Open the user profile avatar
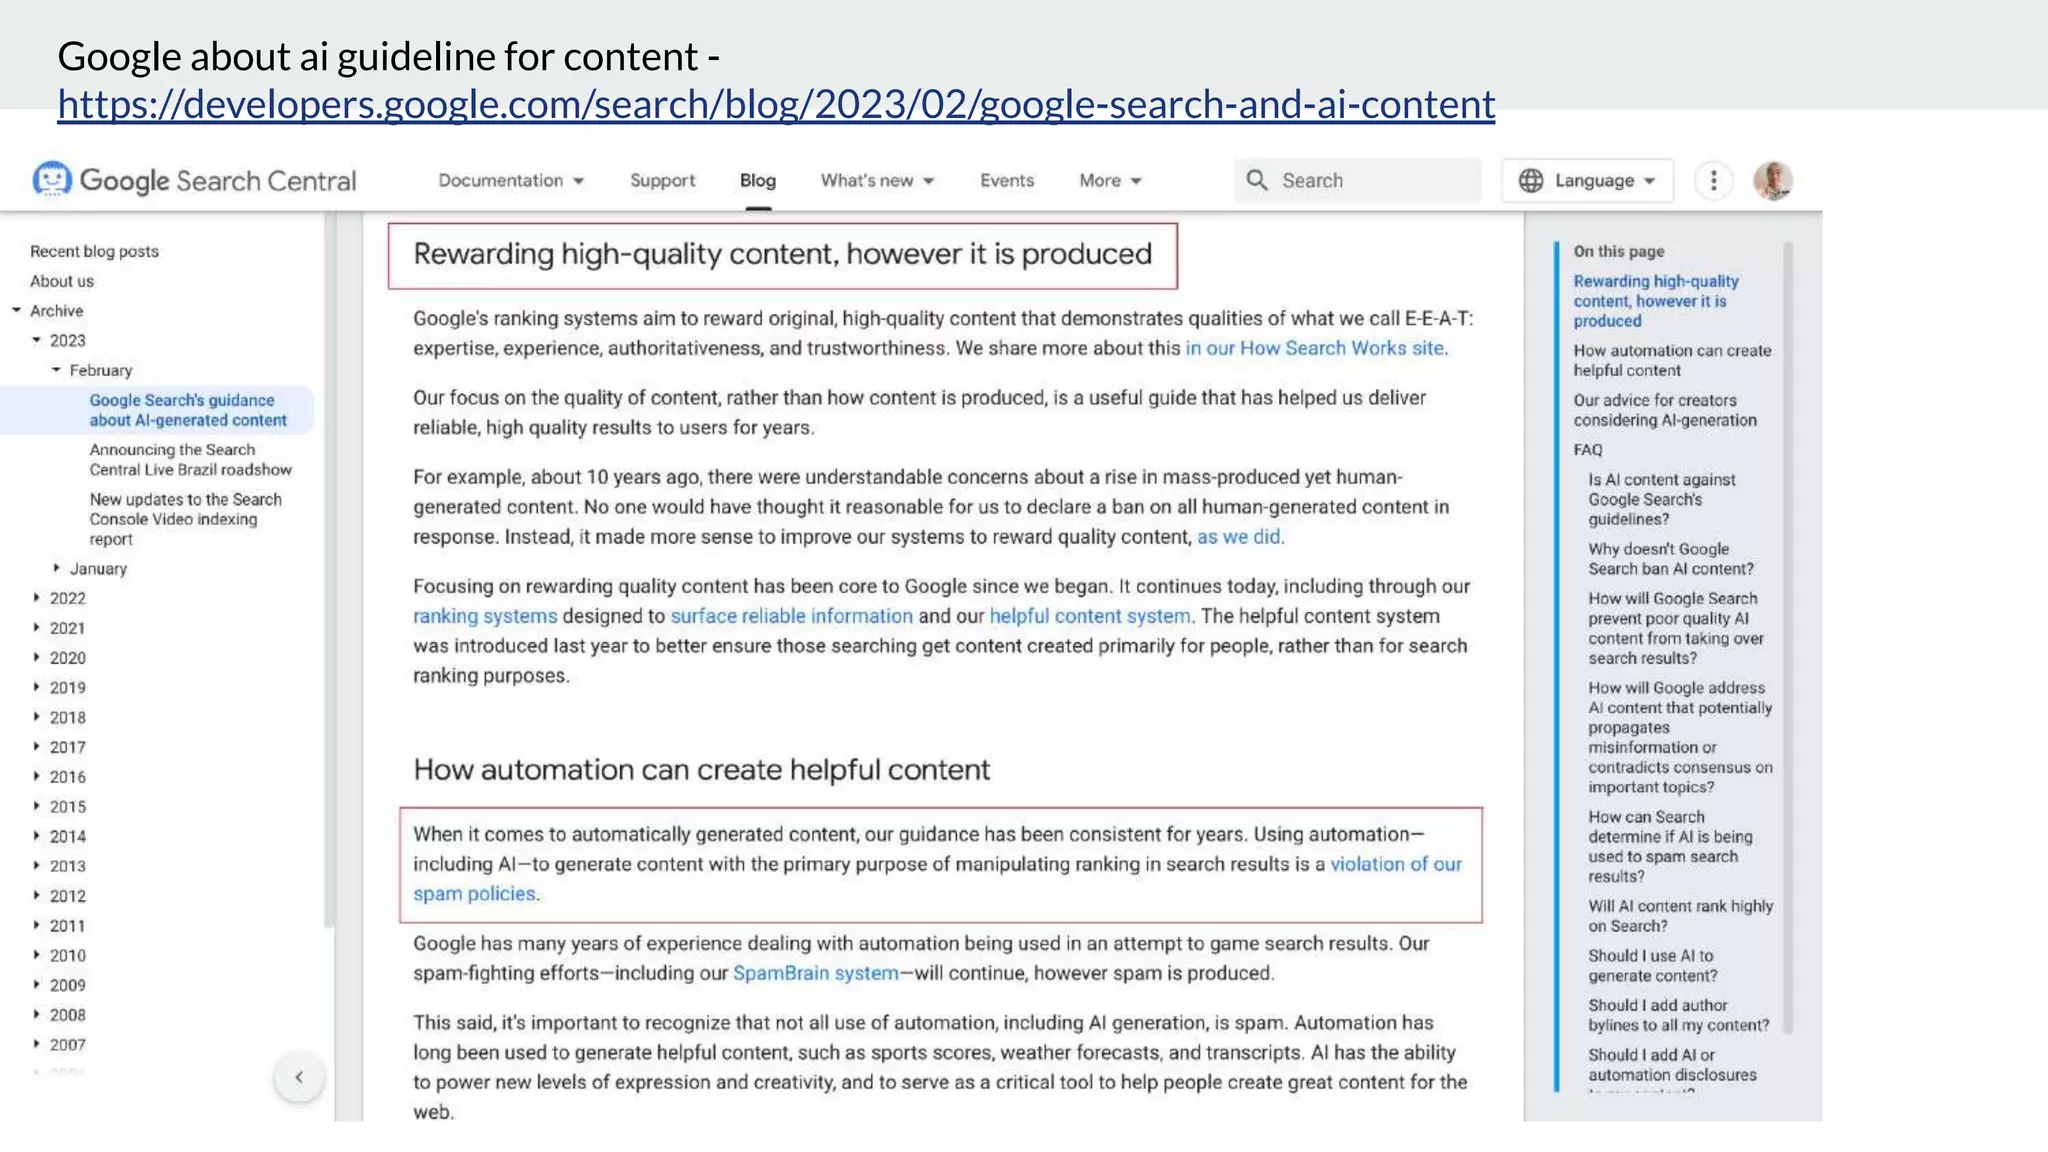This screenshot has width=2048, height=1152. coord(1773,180)
